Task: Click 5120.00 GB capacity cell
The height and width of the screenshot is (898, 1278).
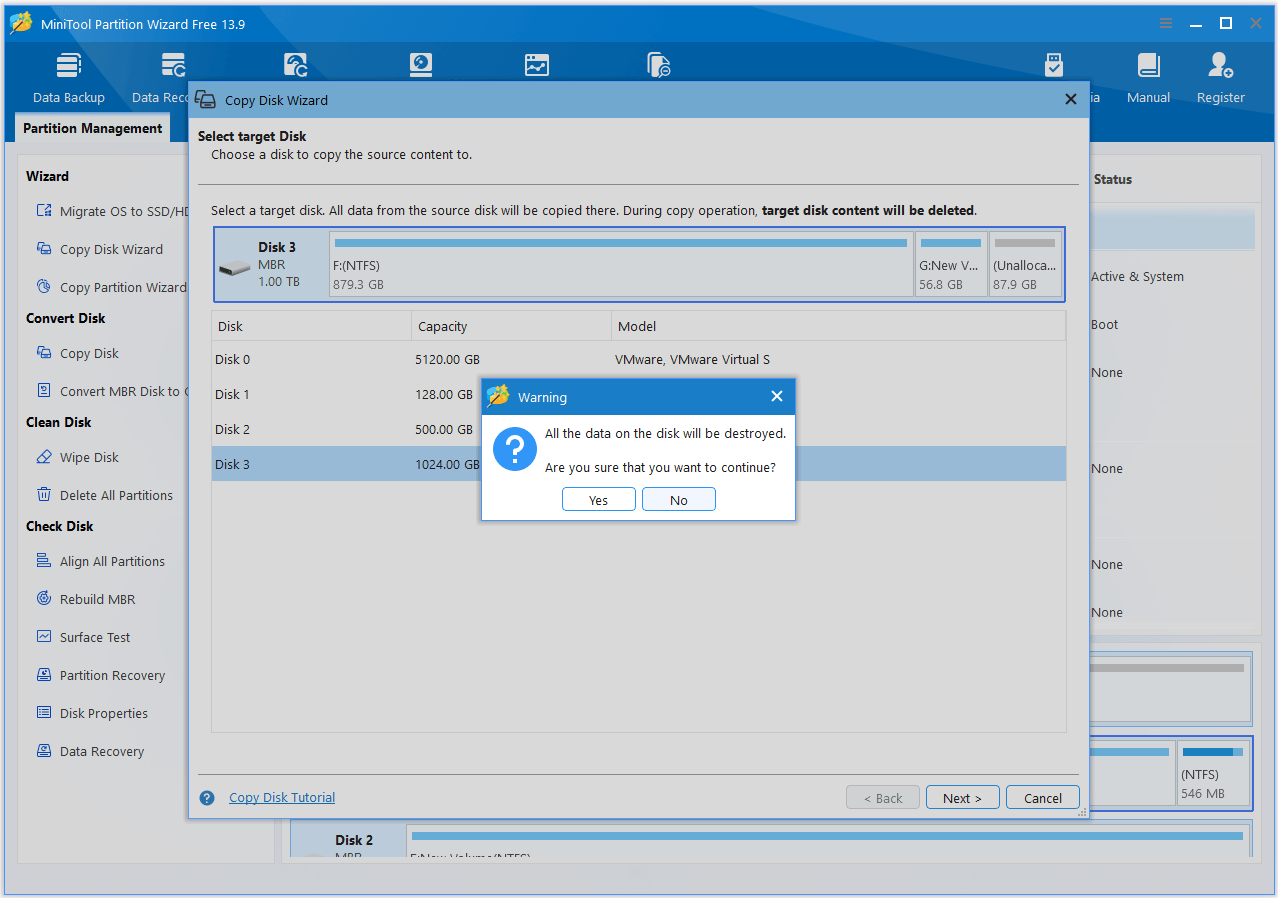Action: click(447, 359)
